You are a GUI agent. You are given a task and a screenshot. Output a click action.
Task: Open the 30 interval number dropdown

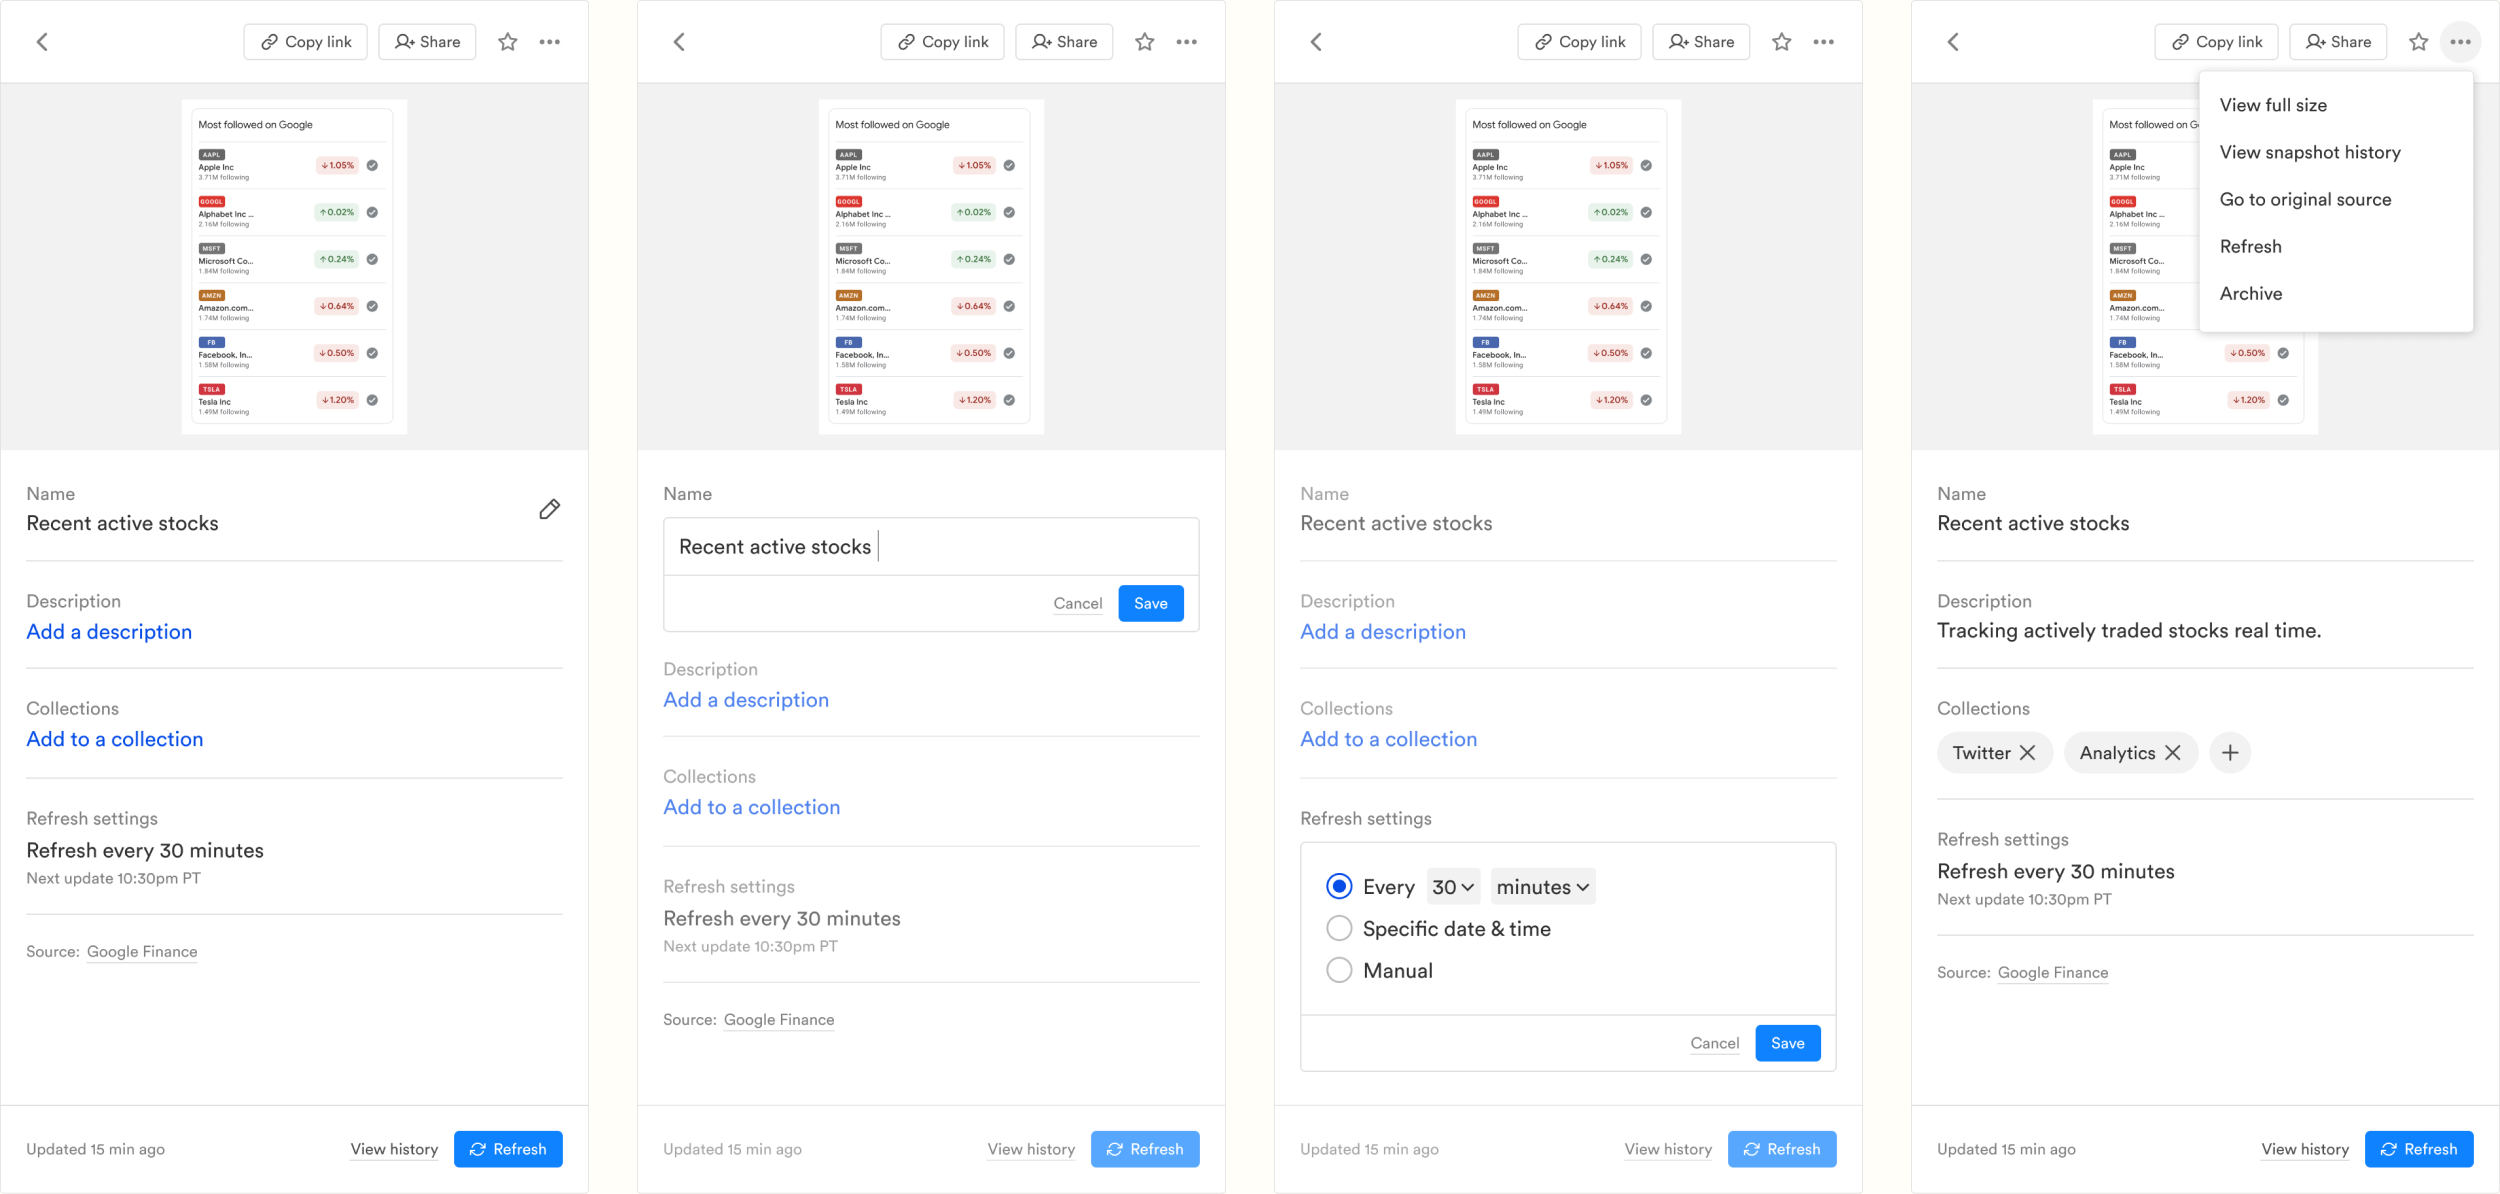[x=1453, y=887]
